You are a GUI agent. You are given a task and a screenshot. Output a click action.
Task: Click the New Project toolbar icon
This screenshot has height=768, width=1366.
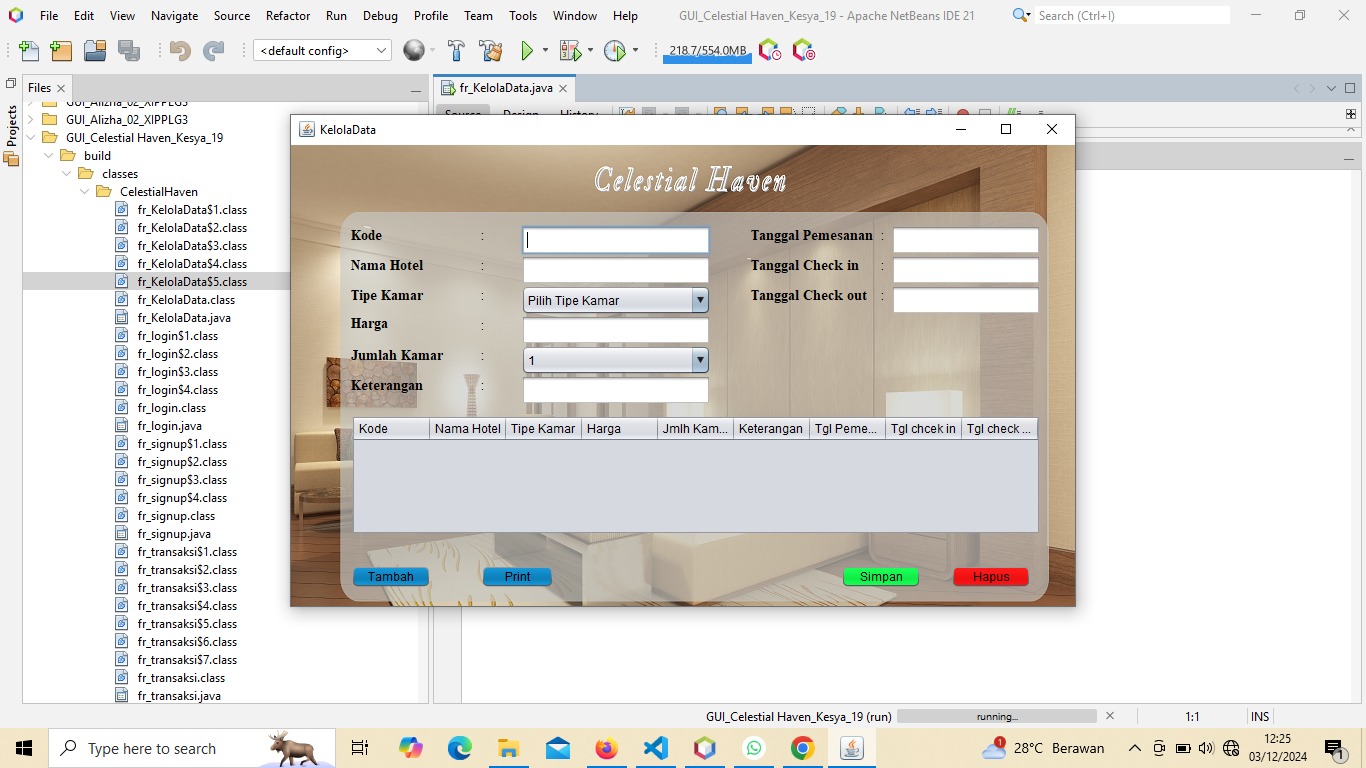point(61,51)
